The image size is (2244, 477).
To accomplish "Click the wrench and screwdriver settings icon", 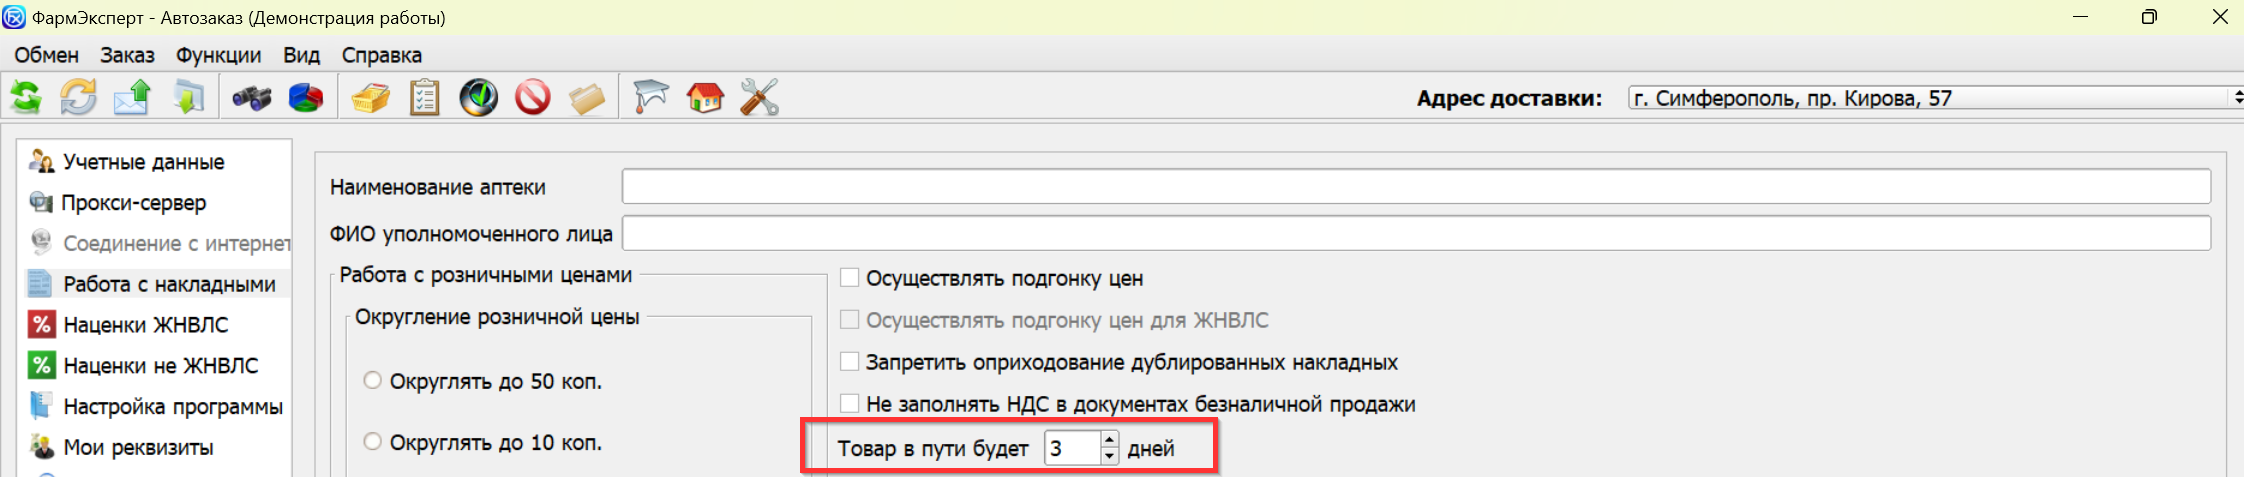I will [x=759, y=98].
